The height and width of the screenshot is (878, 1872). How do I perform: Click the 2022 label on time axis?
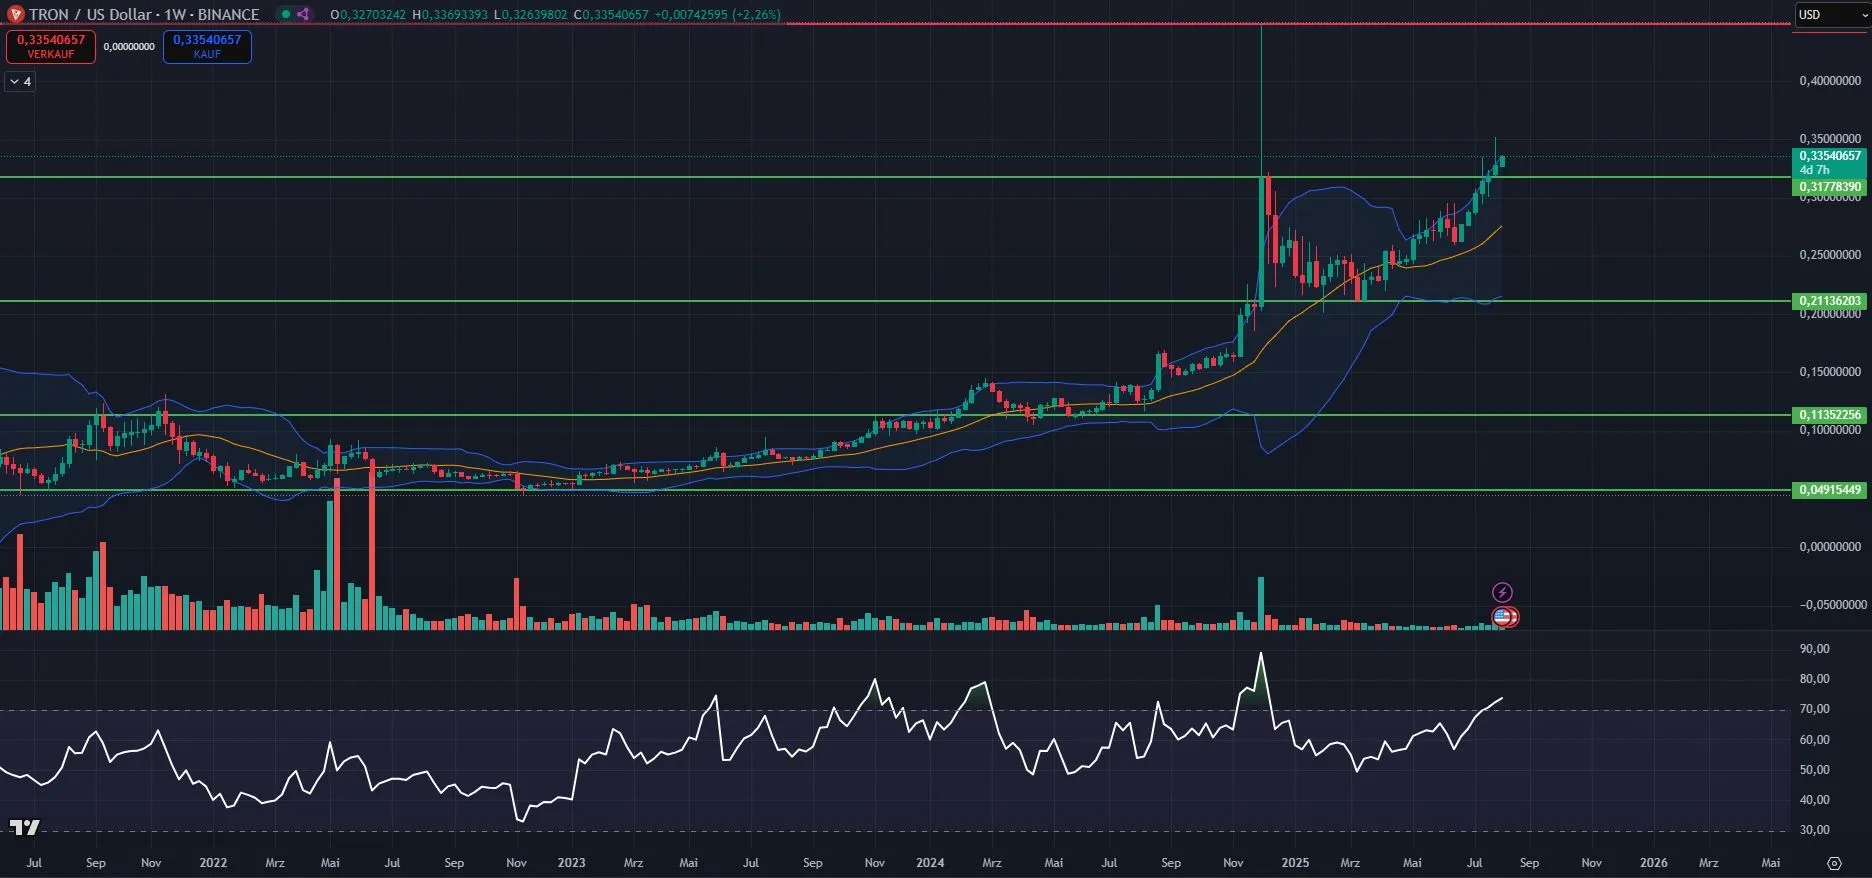pos(213,863)
